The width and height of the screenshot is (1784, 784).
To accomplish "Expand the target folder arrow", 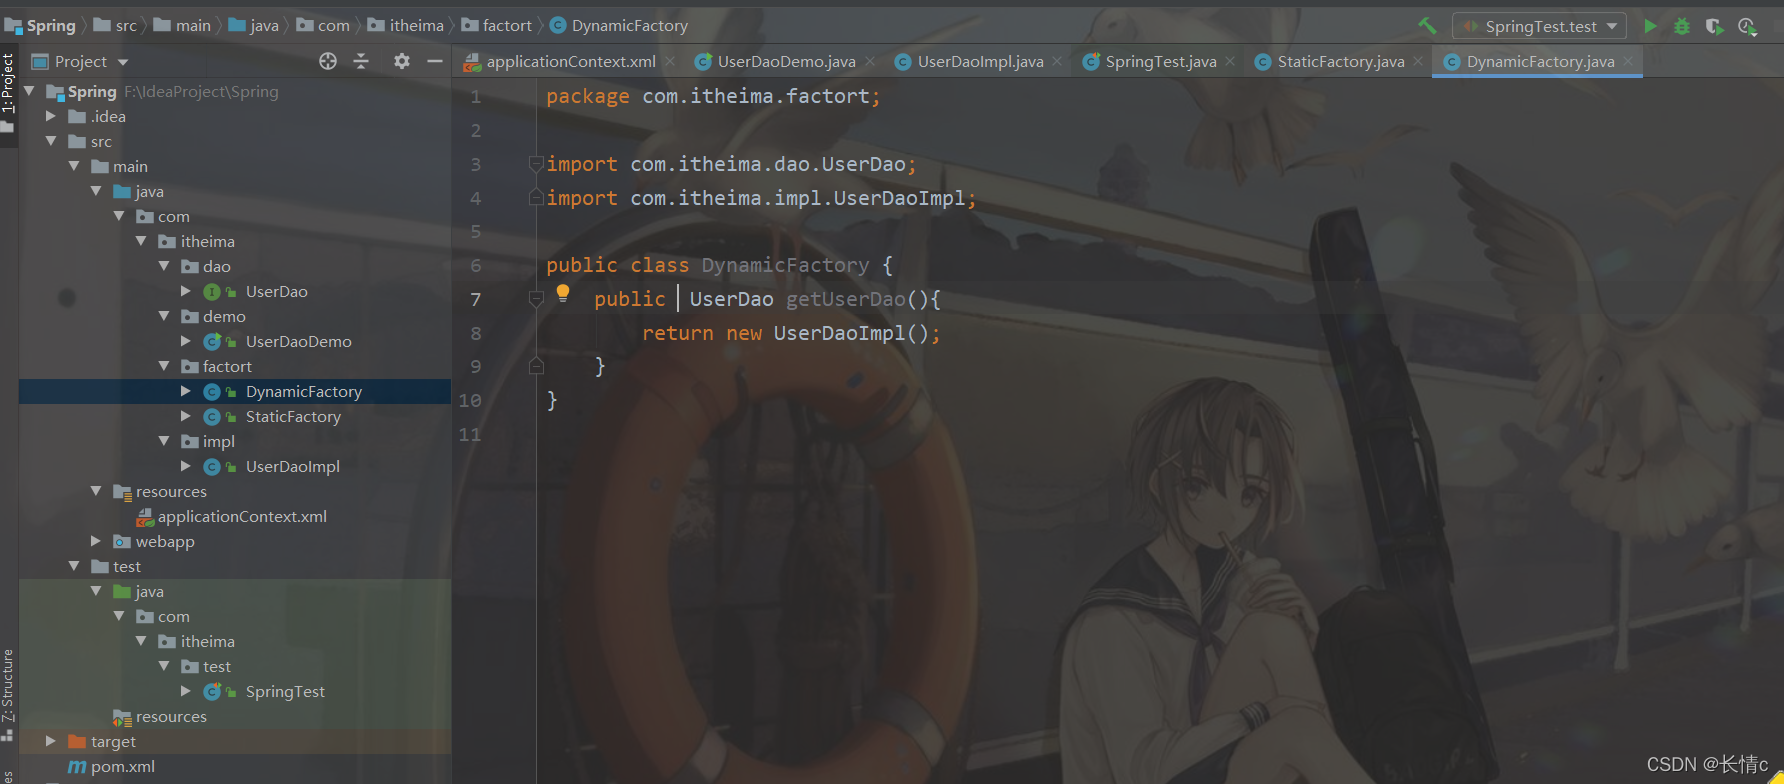I will 51,741.
